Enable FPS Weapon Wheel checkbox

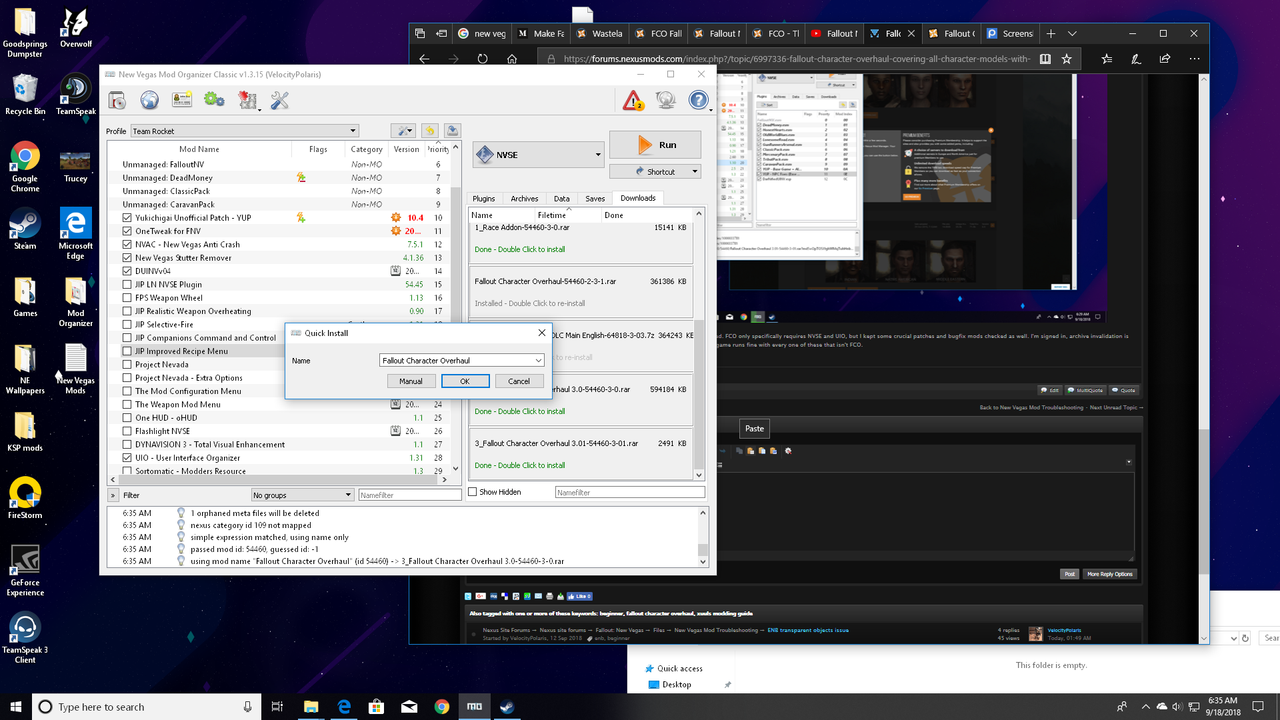pyautogui.click(x=127, y=298)
